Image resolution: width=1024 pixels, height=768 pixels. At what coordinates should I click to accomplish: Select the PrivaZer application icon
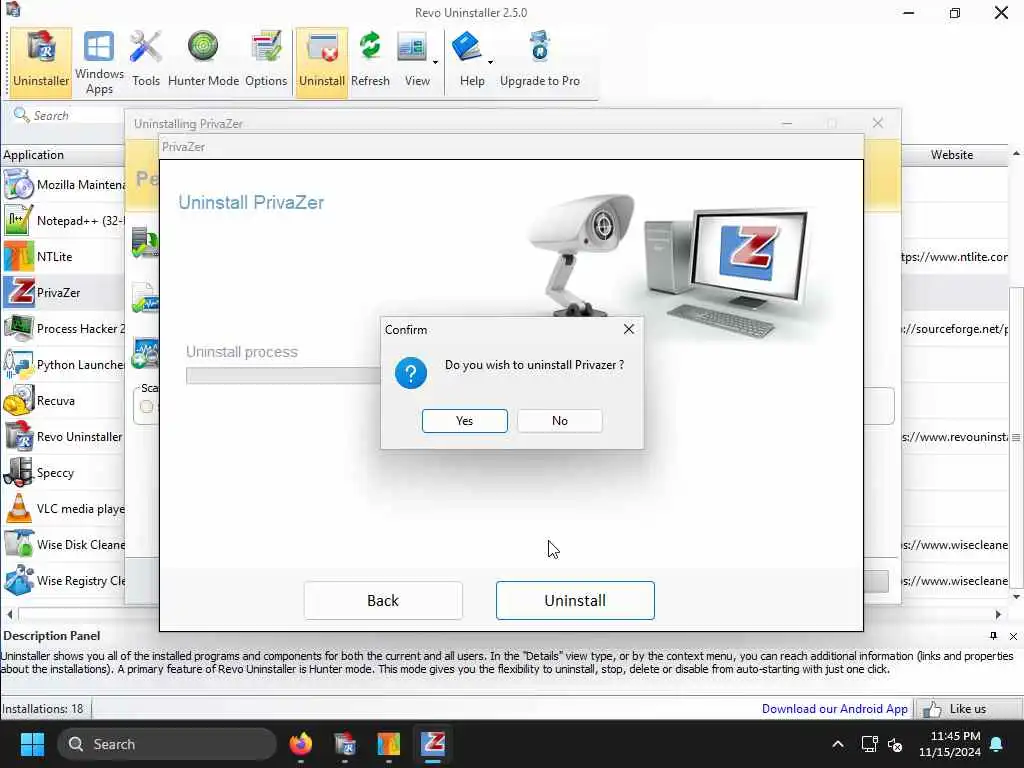coord(18,293)
